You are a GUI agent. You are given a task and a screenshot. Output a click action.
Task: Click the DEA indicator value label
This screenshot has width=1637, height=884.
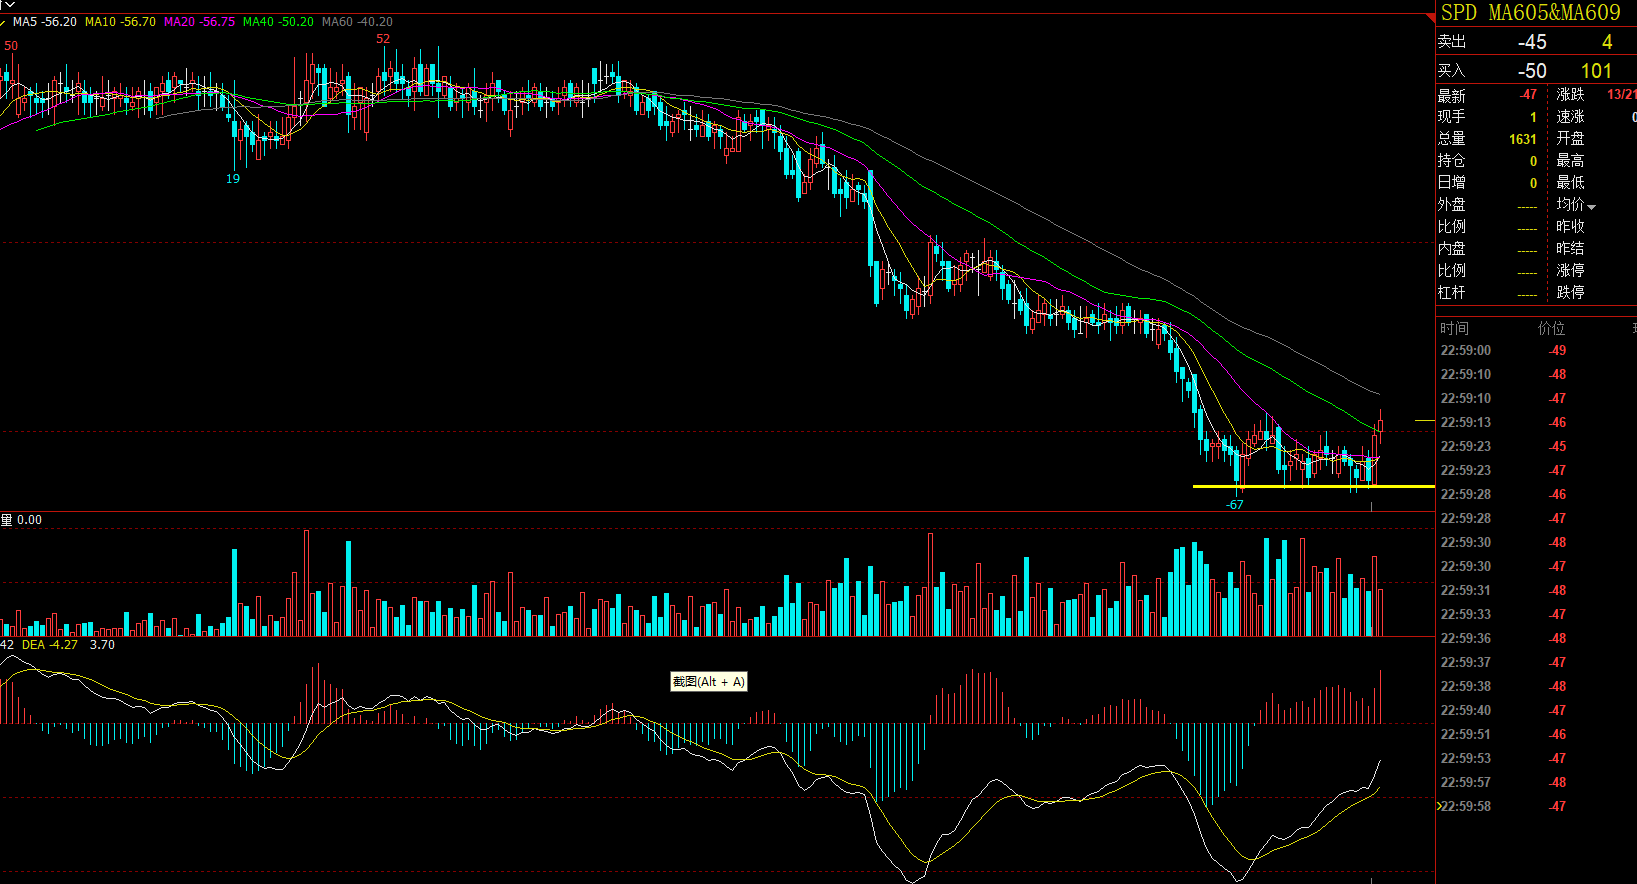[x=49, y=645]
